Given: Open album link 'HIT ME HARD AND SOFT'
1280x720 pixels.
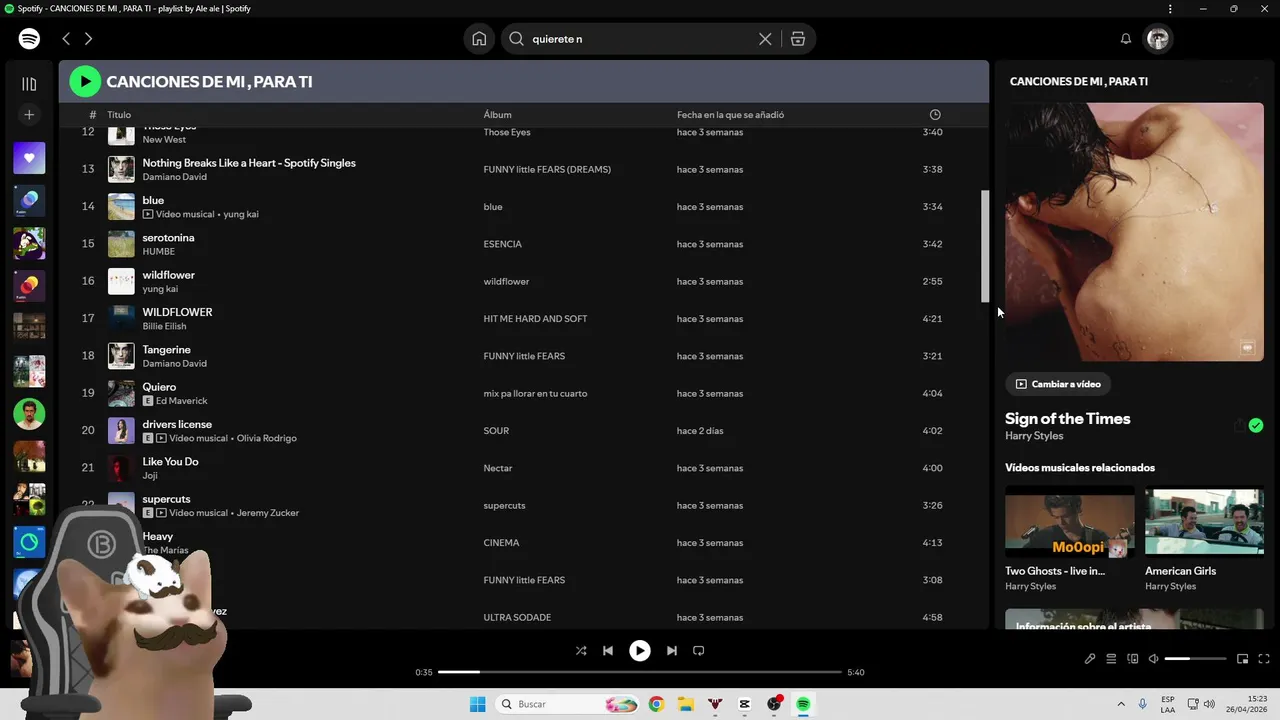Looking at the screenshot, I should pyautogui.click(x=535, y=319).
